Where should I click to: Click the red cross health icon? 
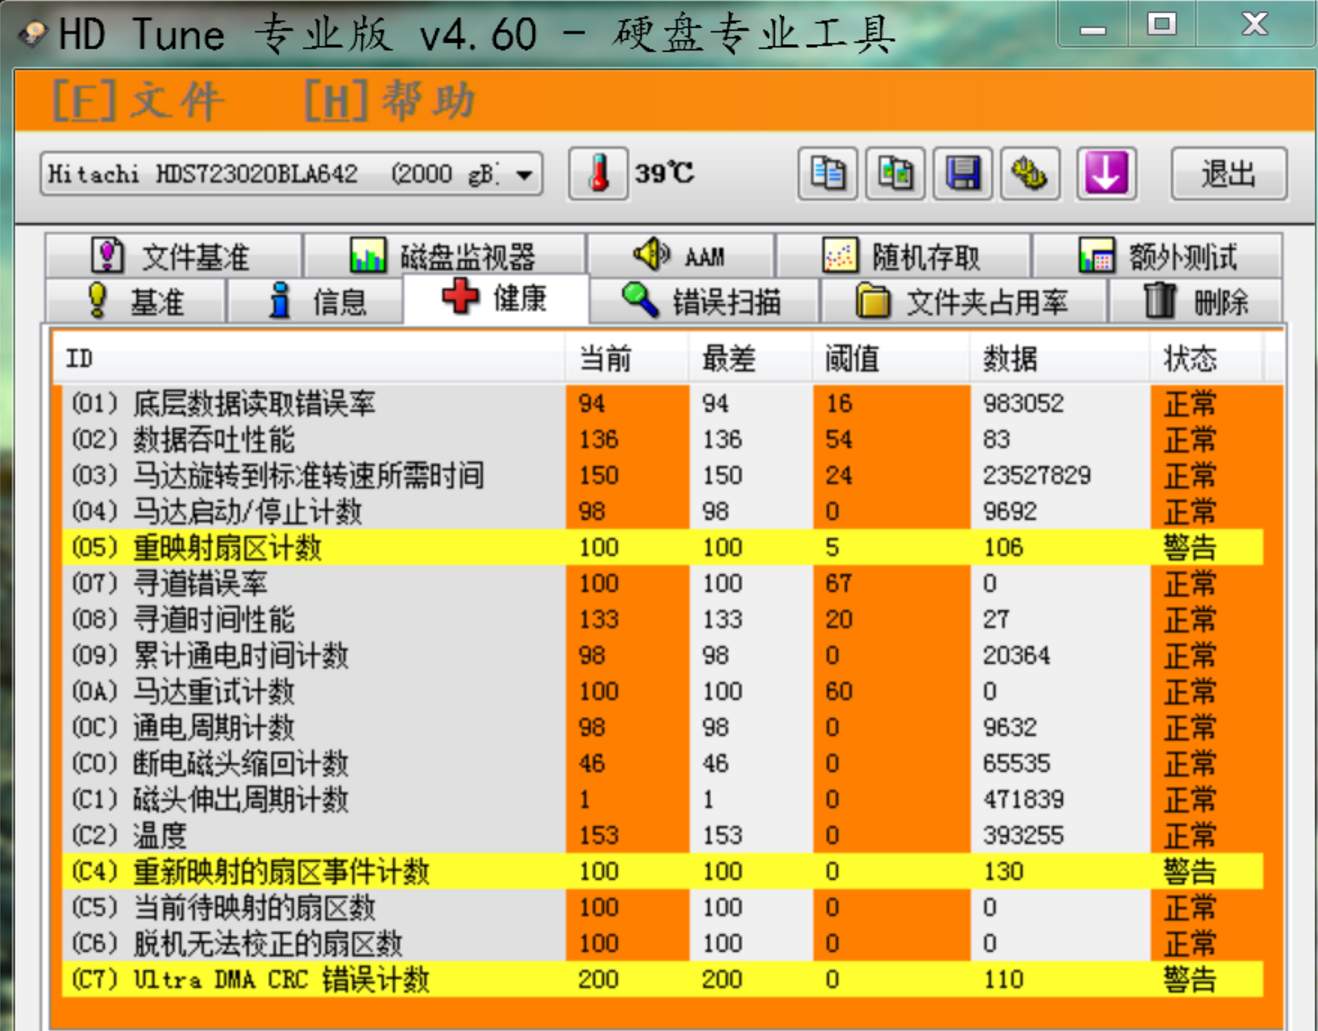coord(460,296)
